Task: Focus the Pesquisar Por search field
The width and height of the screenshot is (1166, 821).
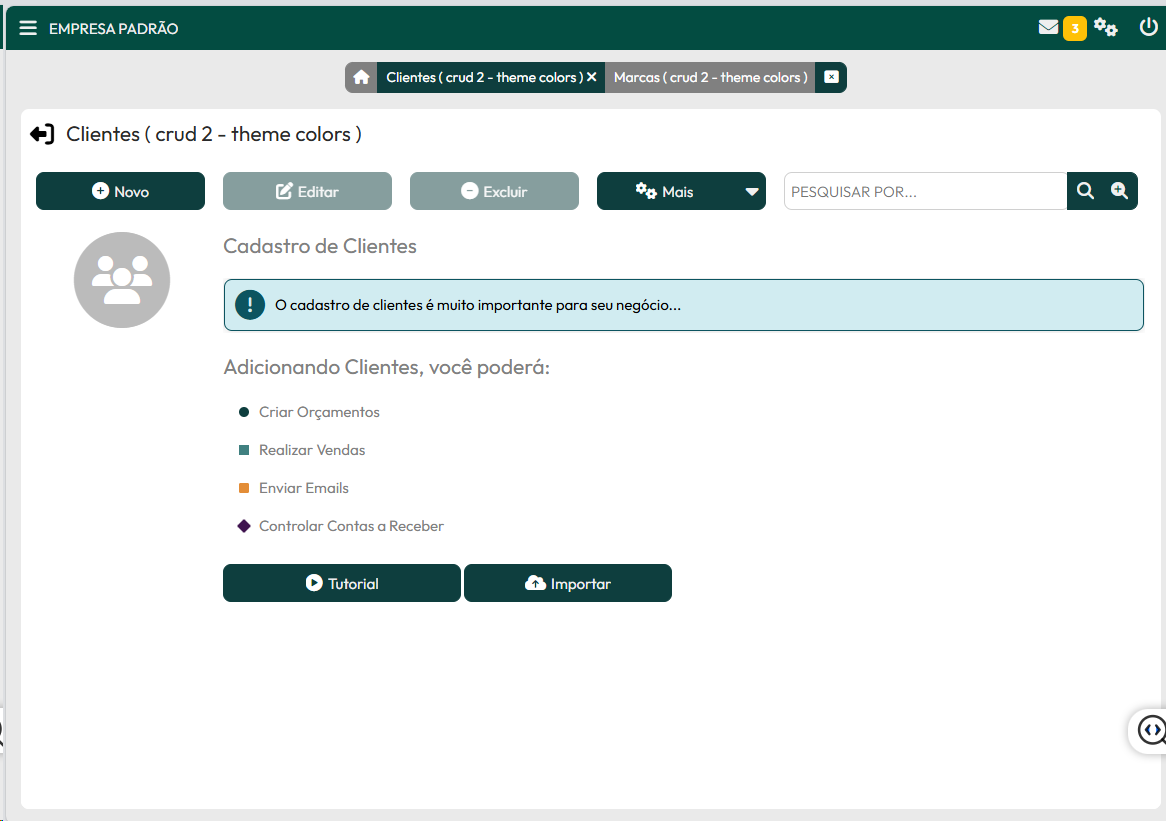Action: tap(925, 192)
